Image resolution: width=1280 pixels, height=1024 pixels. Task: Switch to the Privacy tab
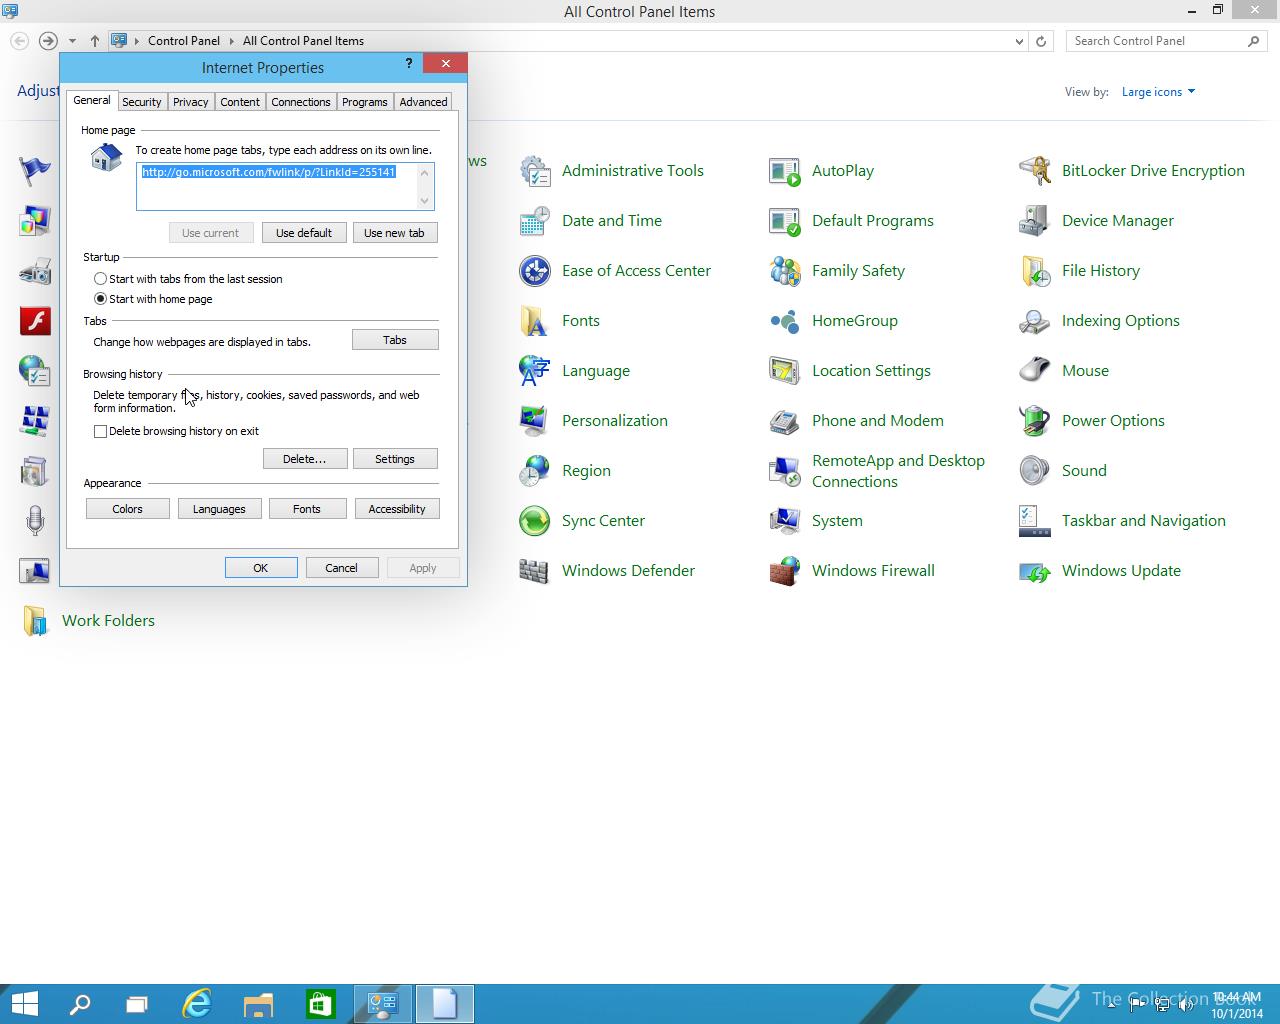click(x=190, y=102)
